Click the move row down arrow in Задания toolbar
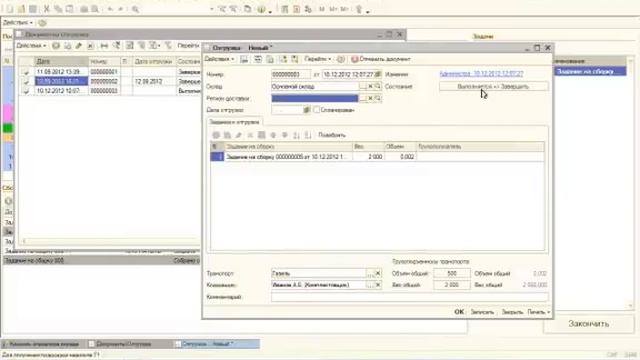640x360 pixels. [x=285, y=135]
